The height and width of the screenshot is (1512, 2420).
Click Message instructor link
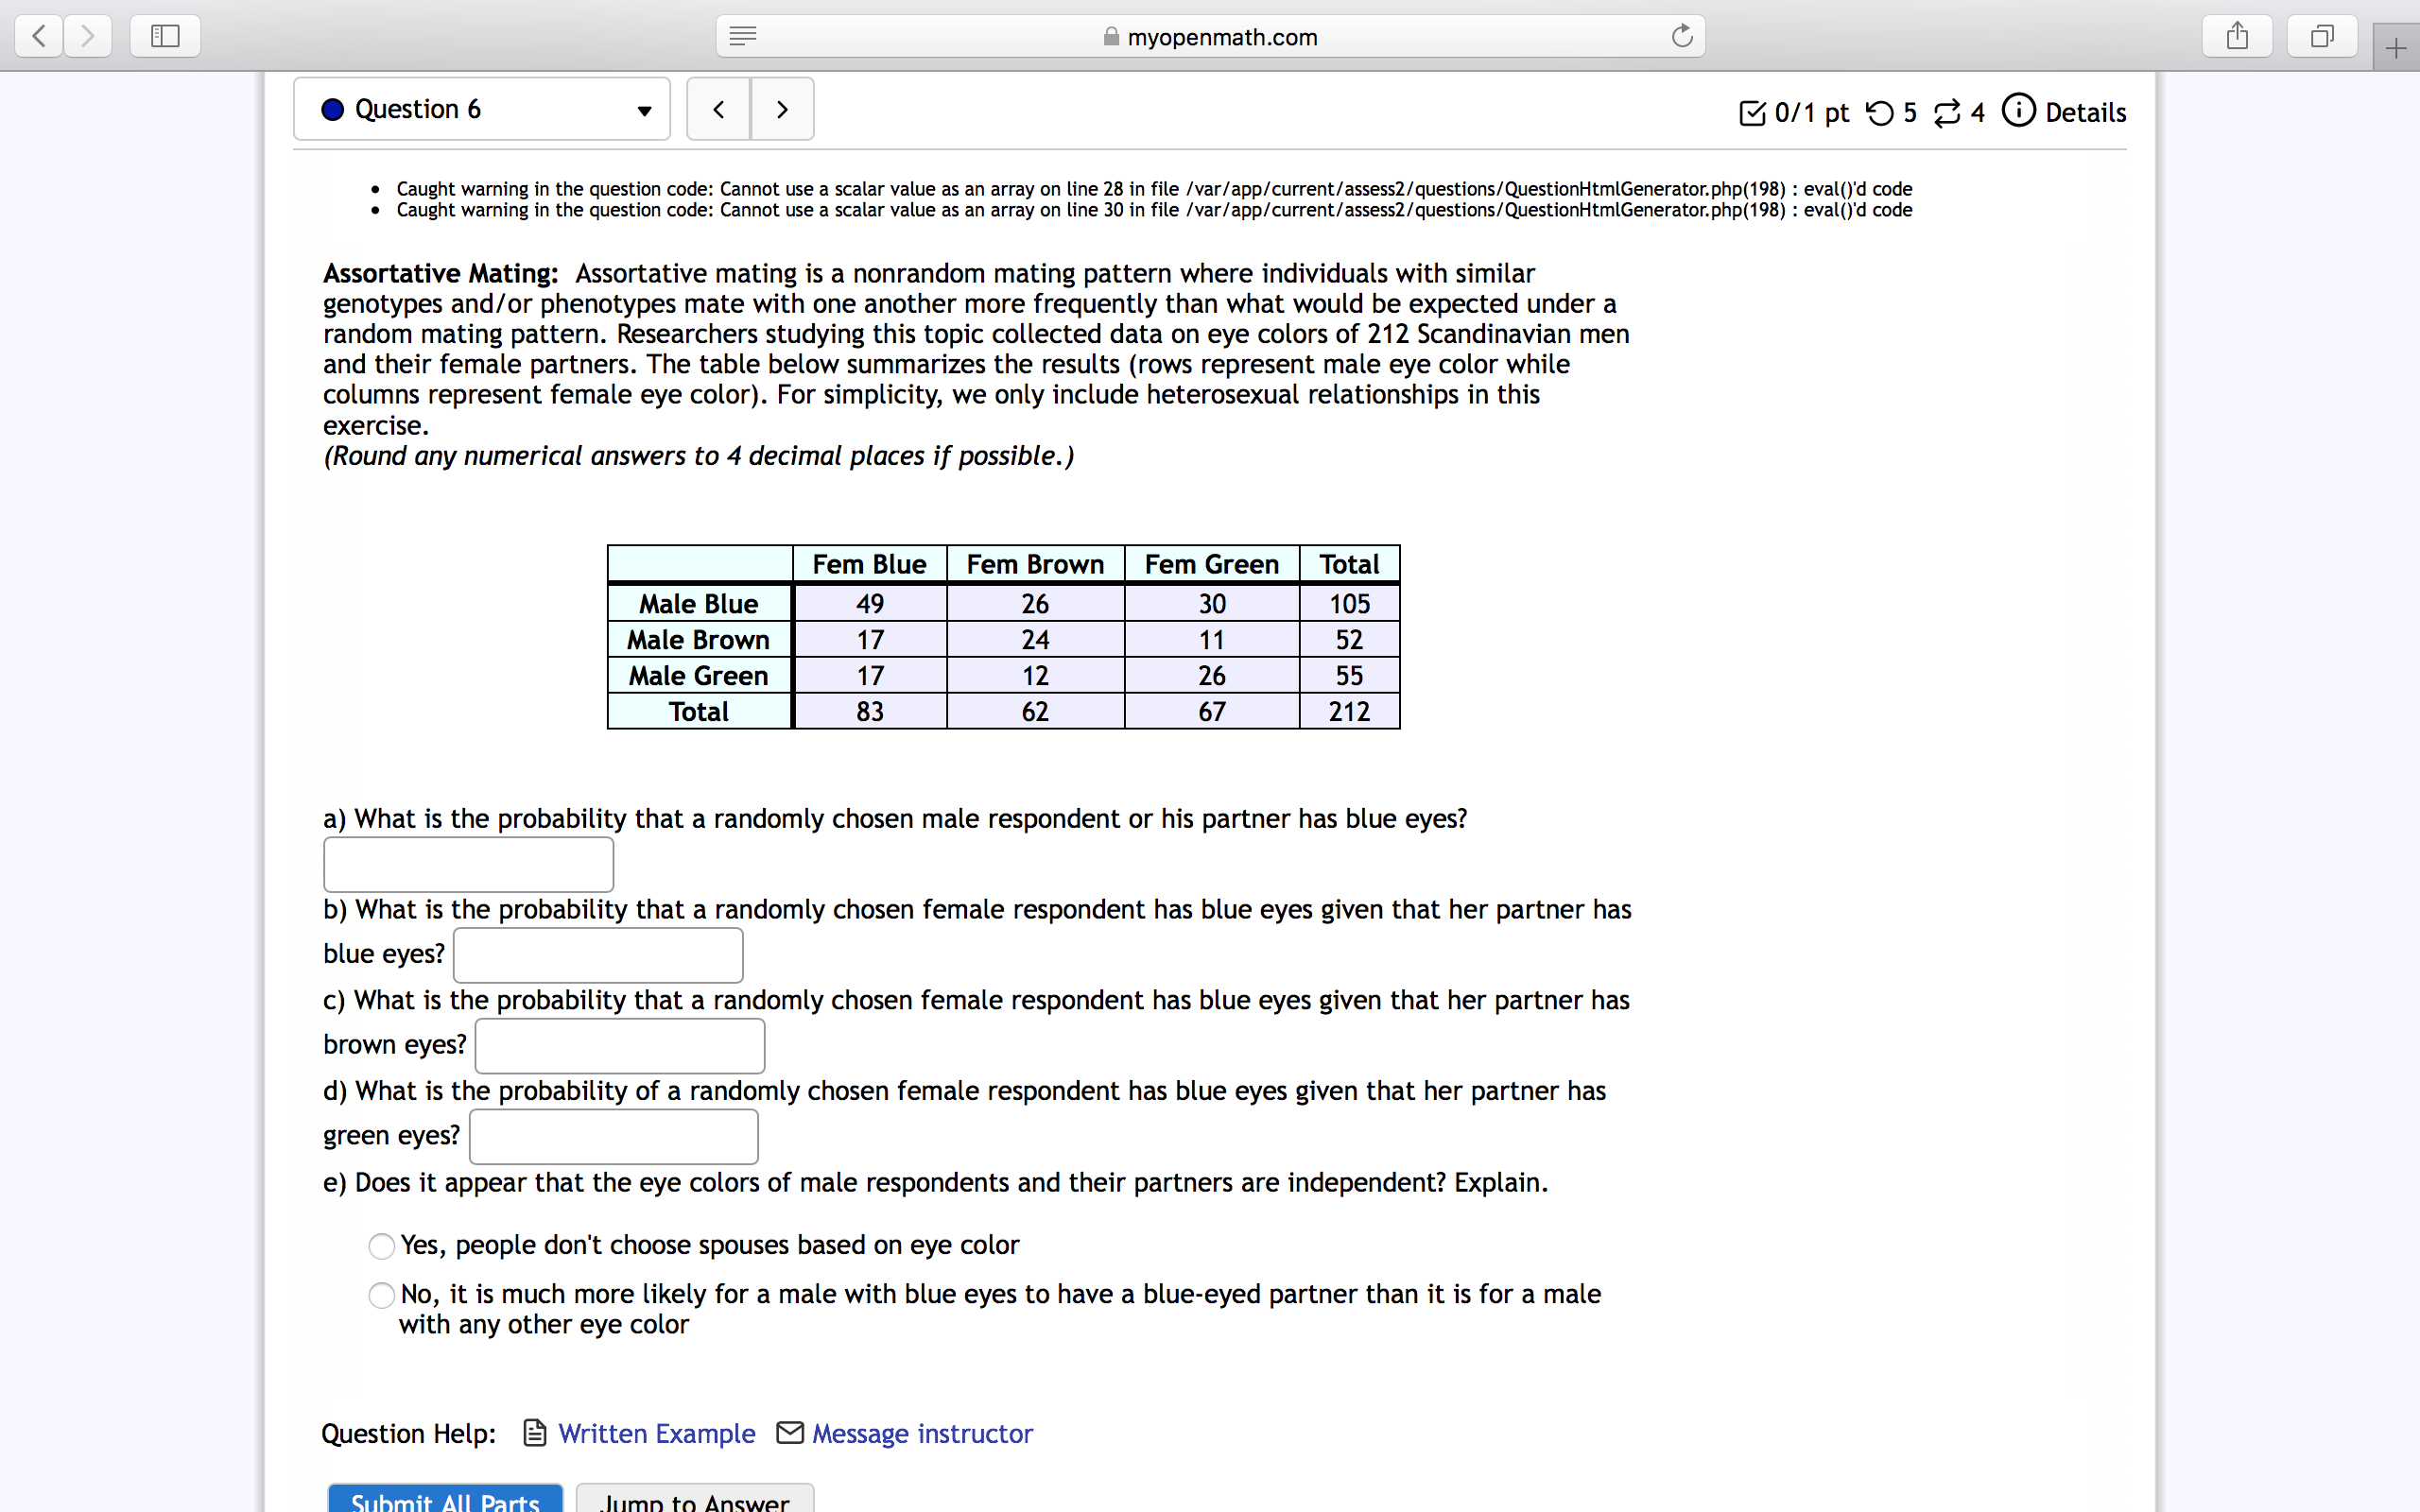pyautogui.click(x=921, y=1433)
